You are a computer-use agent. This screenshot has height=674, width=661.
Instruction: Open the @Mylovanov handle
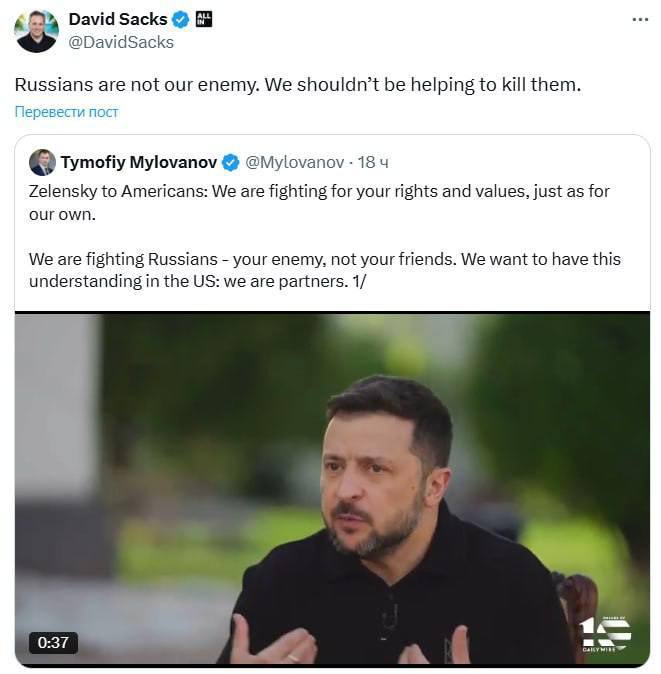[x=294, y=162]
